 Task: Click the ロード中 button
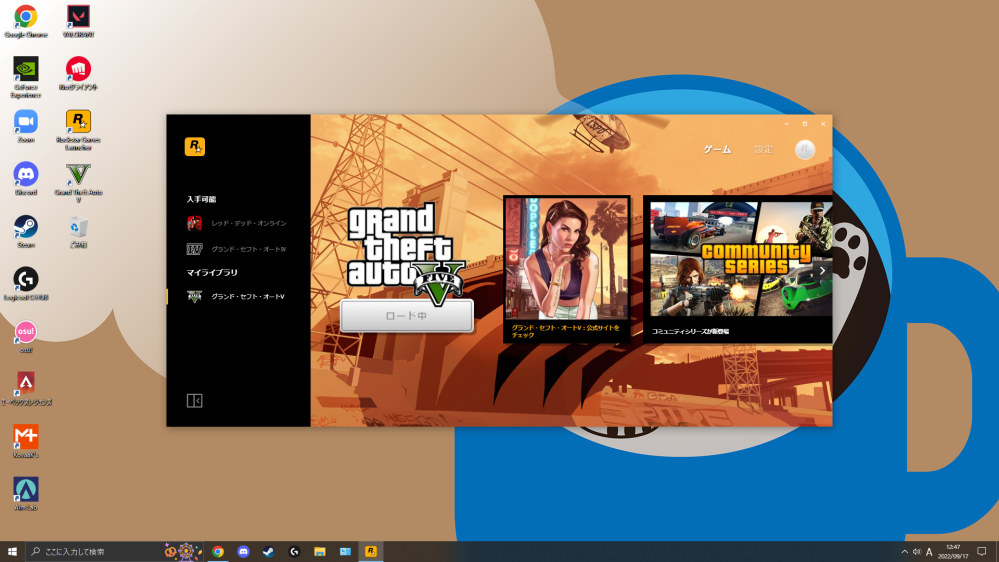[406, 316]
